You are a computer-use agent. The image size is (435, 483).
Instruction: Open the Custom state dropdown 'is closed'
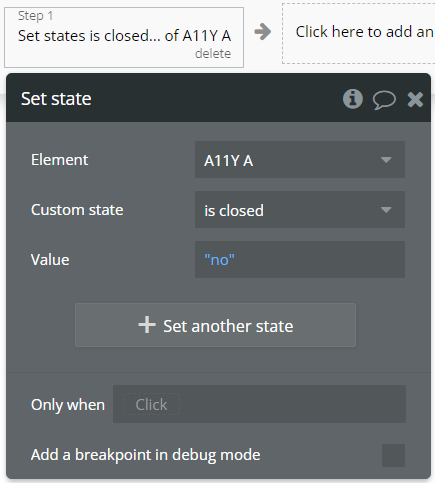[300, 210]
